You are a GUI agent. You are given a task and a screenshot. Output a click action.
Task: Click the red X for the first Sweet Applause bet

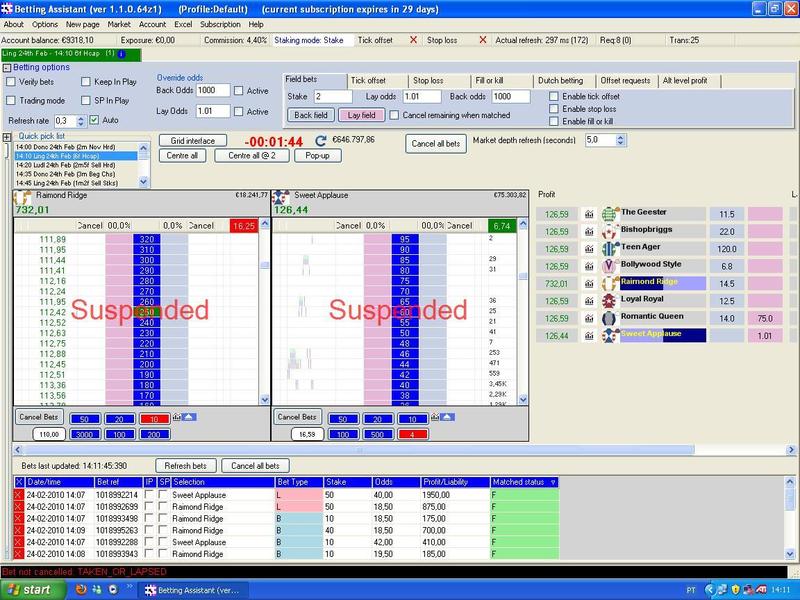click(19, 495)
